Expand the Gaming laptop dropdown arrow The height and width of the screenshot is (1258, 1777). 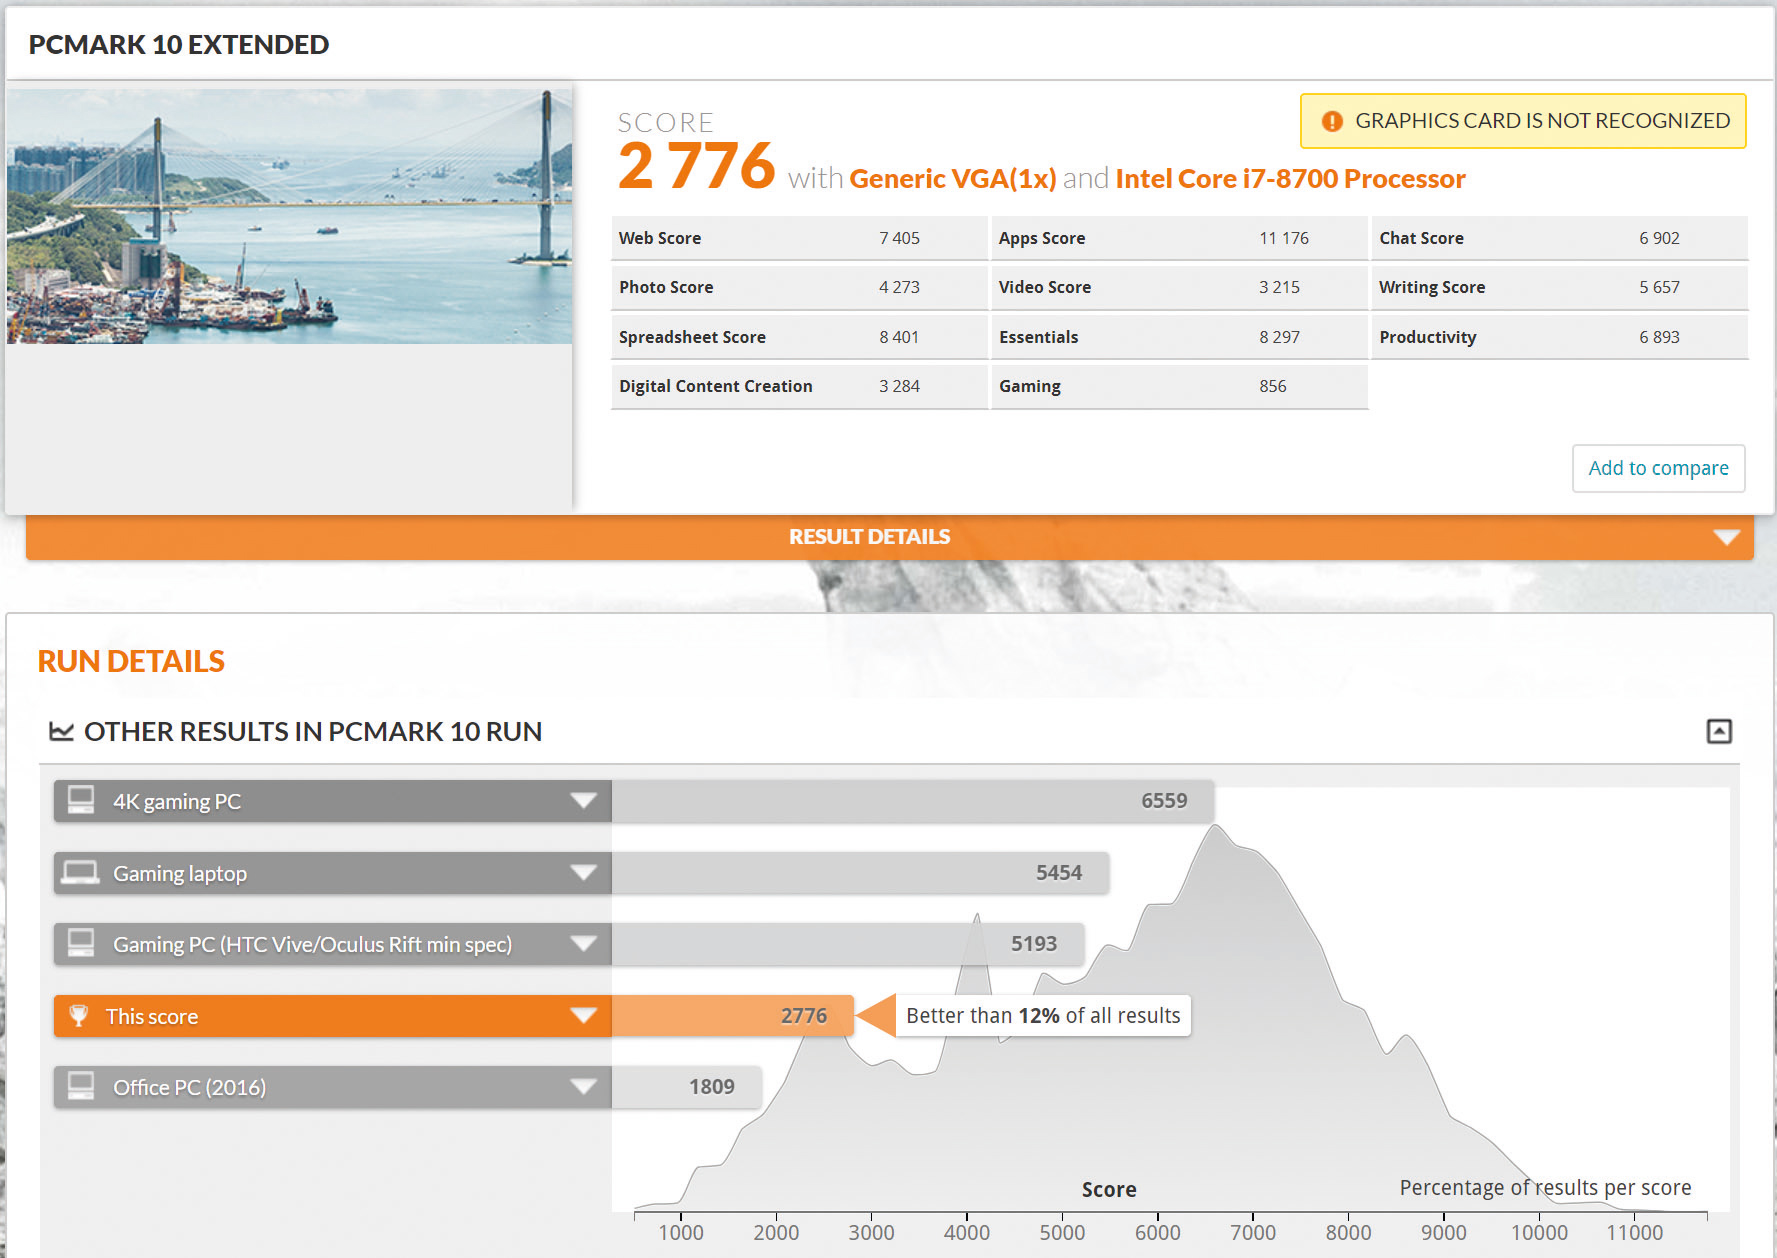[583, 873]
